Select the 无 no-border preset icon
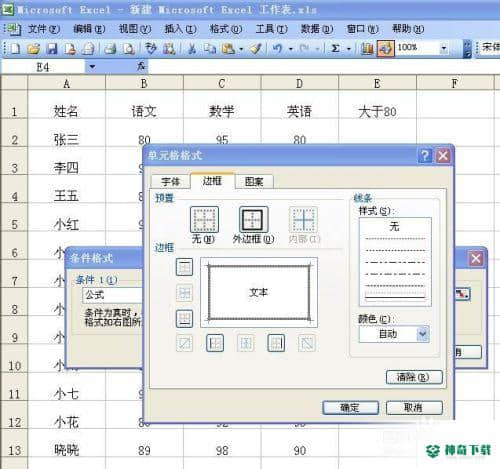 (x=204, y=219)
